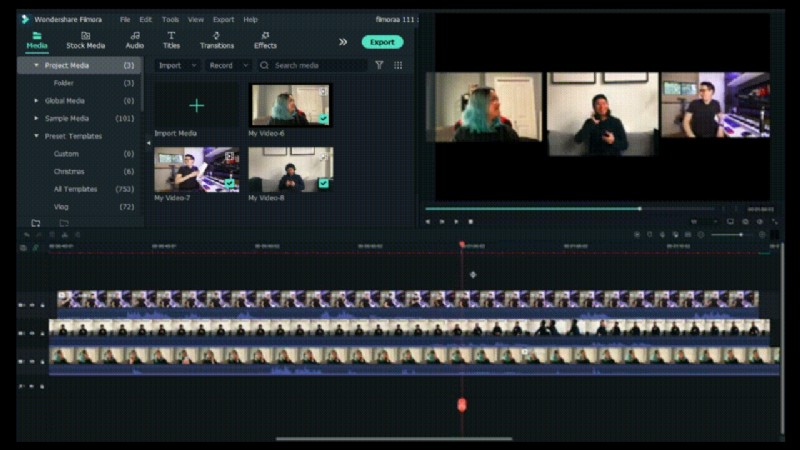This screenshot has height=450, width=800.
Task: Collapse the Preset Templates section
Action: [36, 136]
